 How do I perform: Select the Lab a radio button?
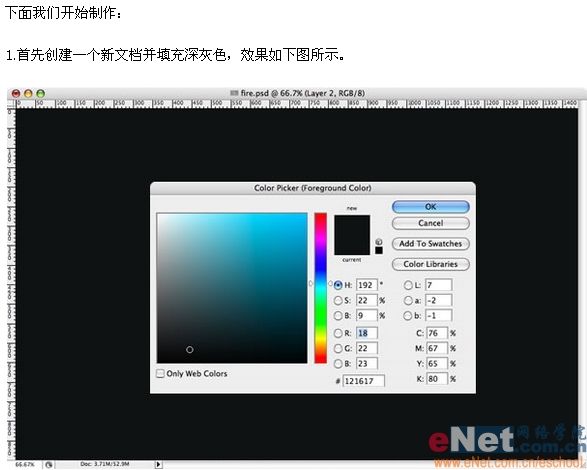pos(408,300)
